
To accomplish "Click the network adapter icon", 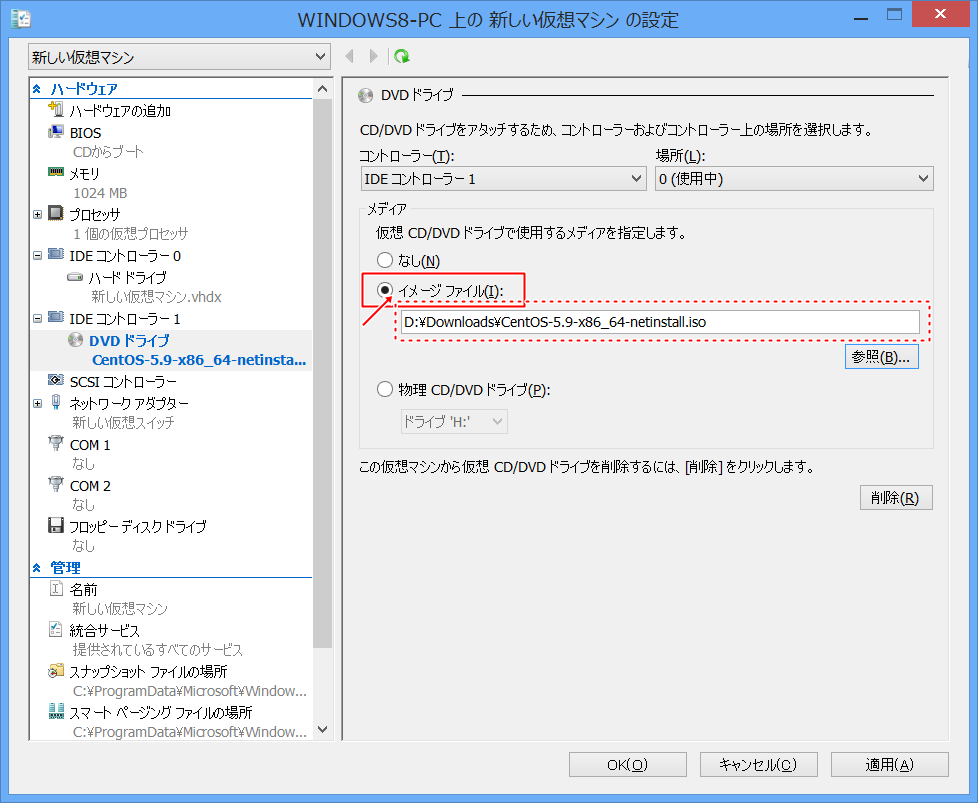I will pyautogui.click(x=56, y=402).
